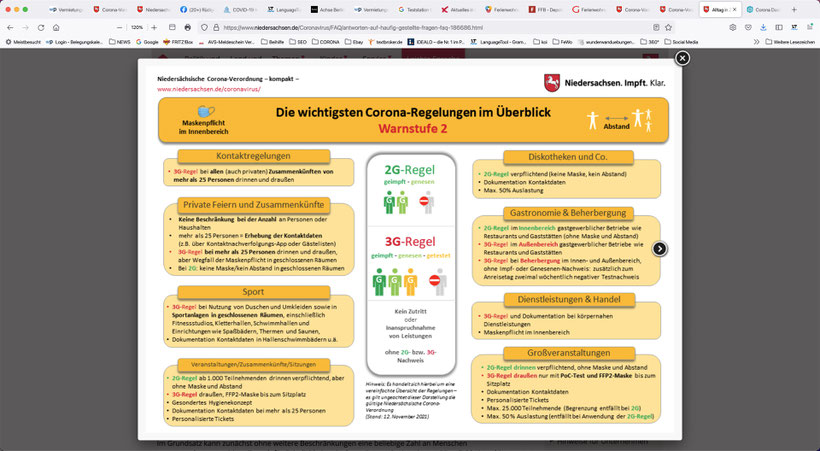The image size is (820, 451).
Task: Switch to the Corona Dashboard tab
Action: point(762,9)
